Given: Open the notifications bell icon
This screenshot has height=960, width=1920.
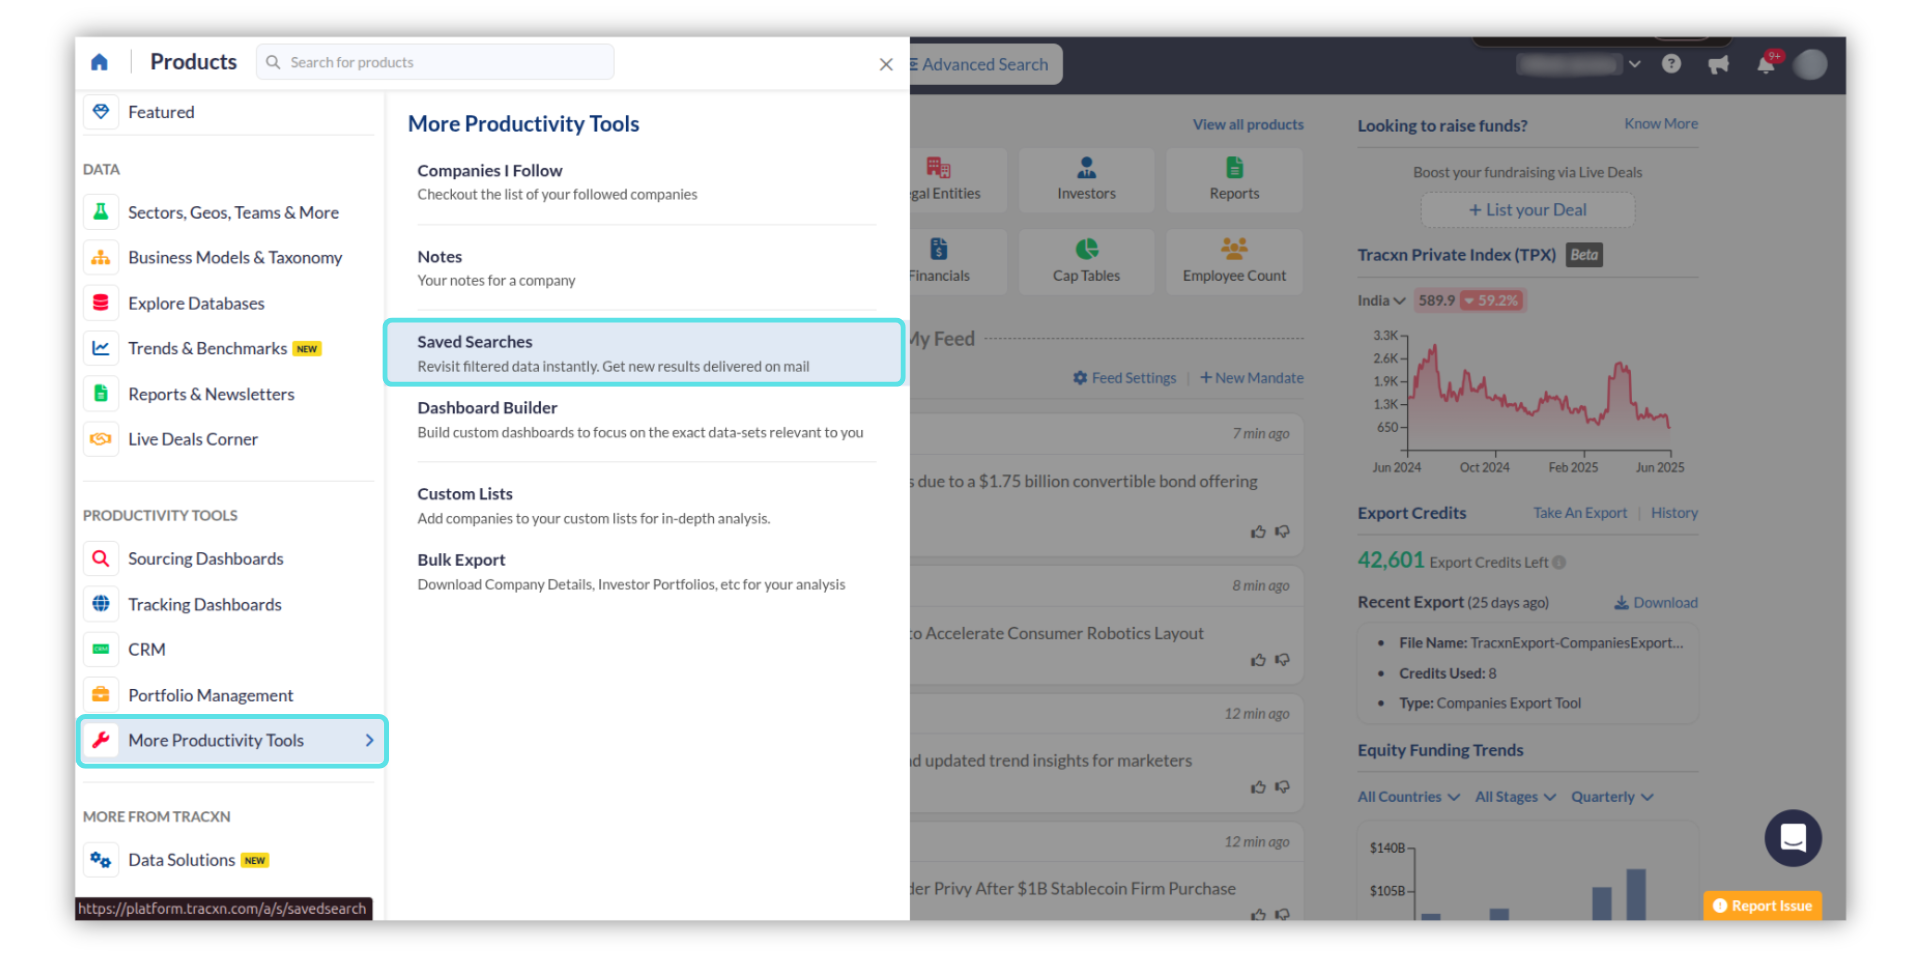Looking at the screenshot, I should [1766, 64].
